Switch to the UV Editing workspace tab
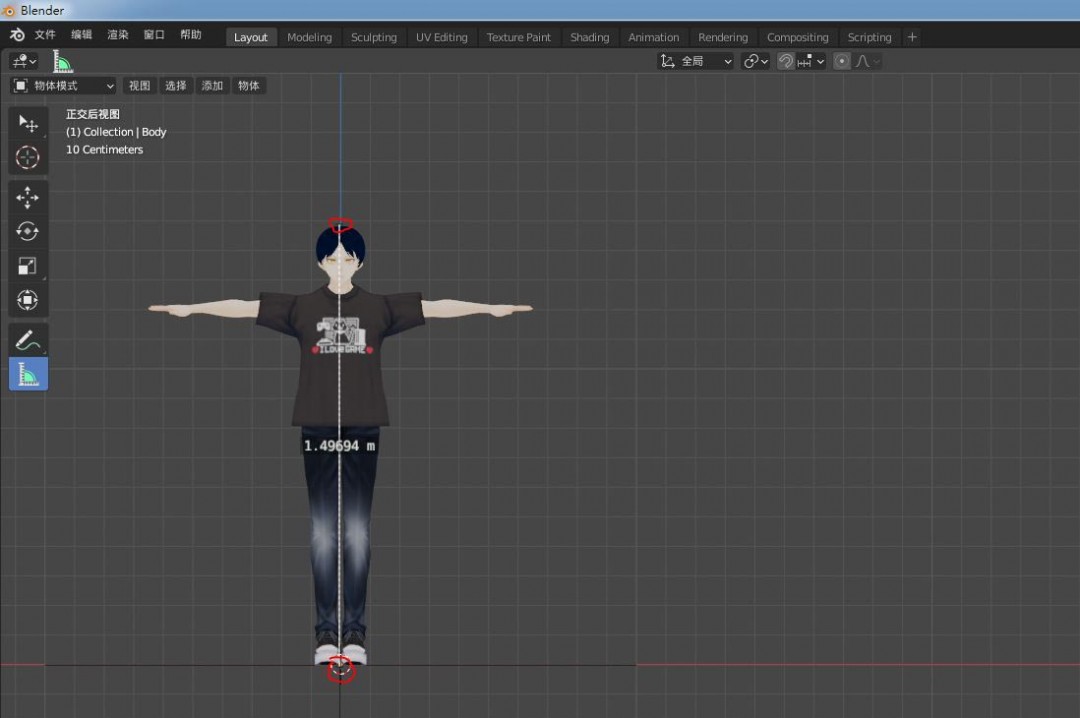 [x=442, y=37]
